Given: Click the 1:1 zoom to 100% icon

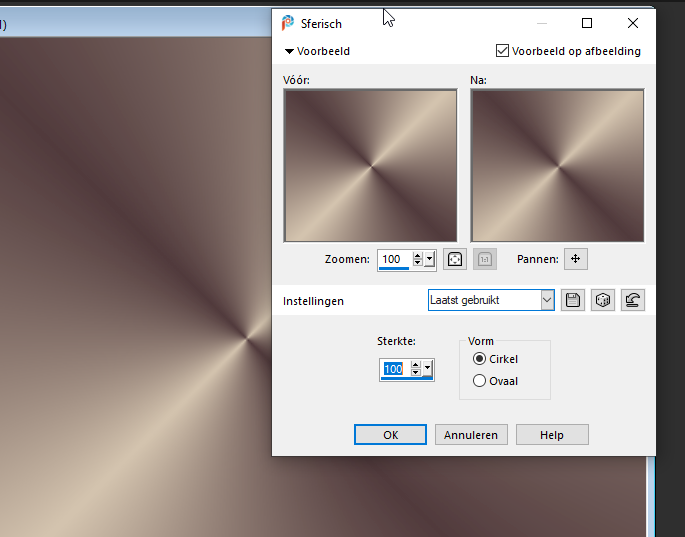Looking at the screenshot, I should (484, 259).
